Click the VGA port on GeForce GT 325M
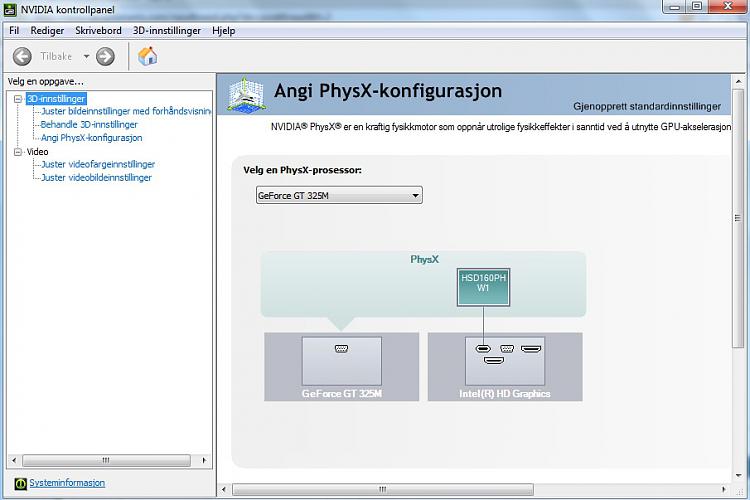The width and height of the screenshot is (750, 500). 342,349
